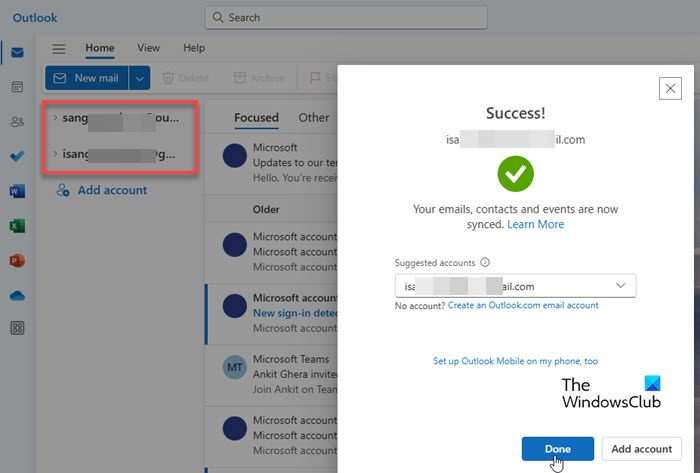Screen dimensions: 700x473
Task: Click the Older group header
Action: [x=266, y=209]
